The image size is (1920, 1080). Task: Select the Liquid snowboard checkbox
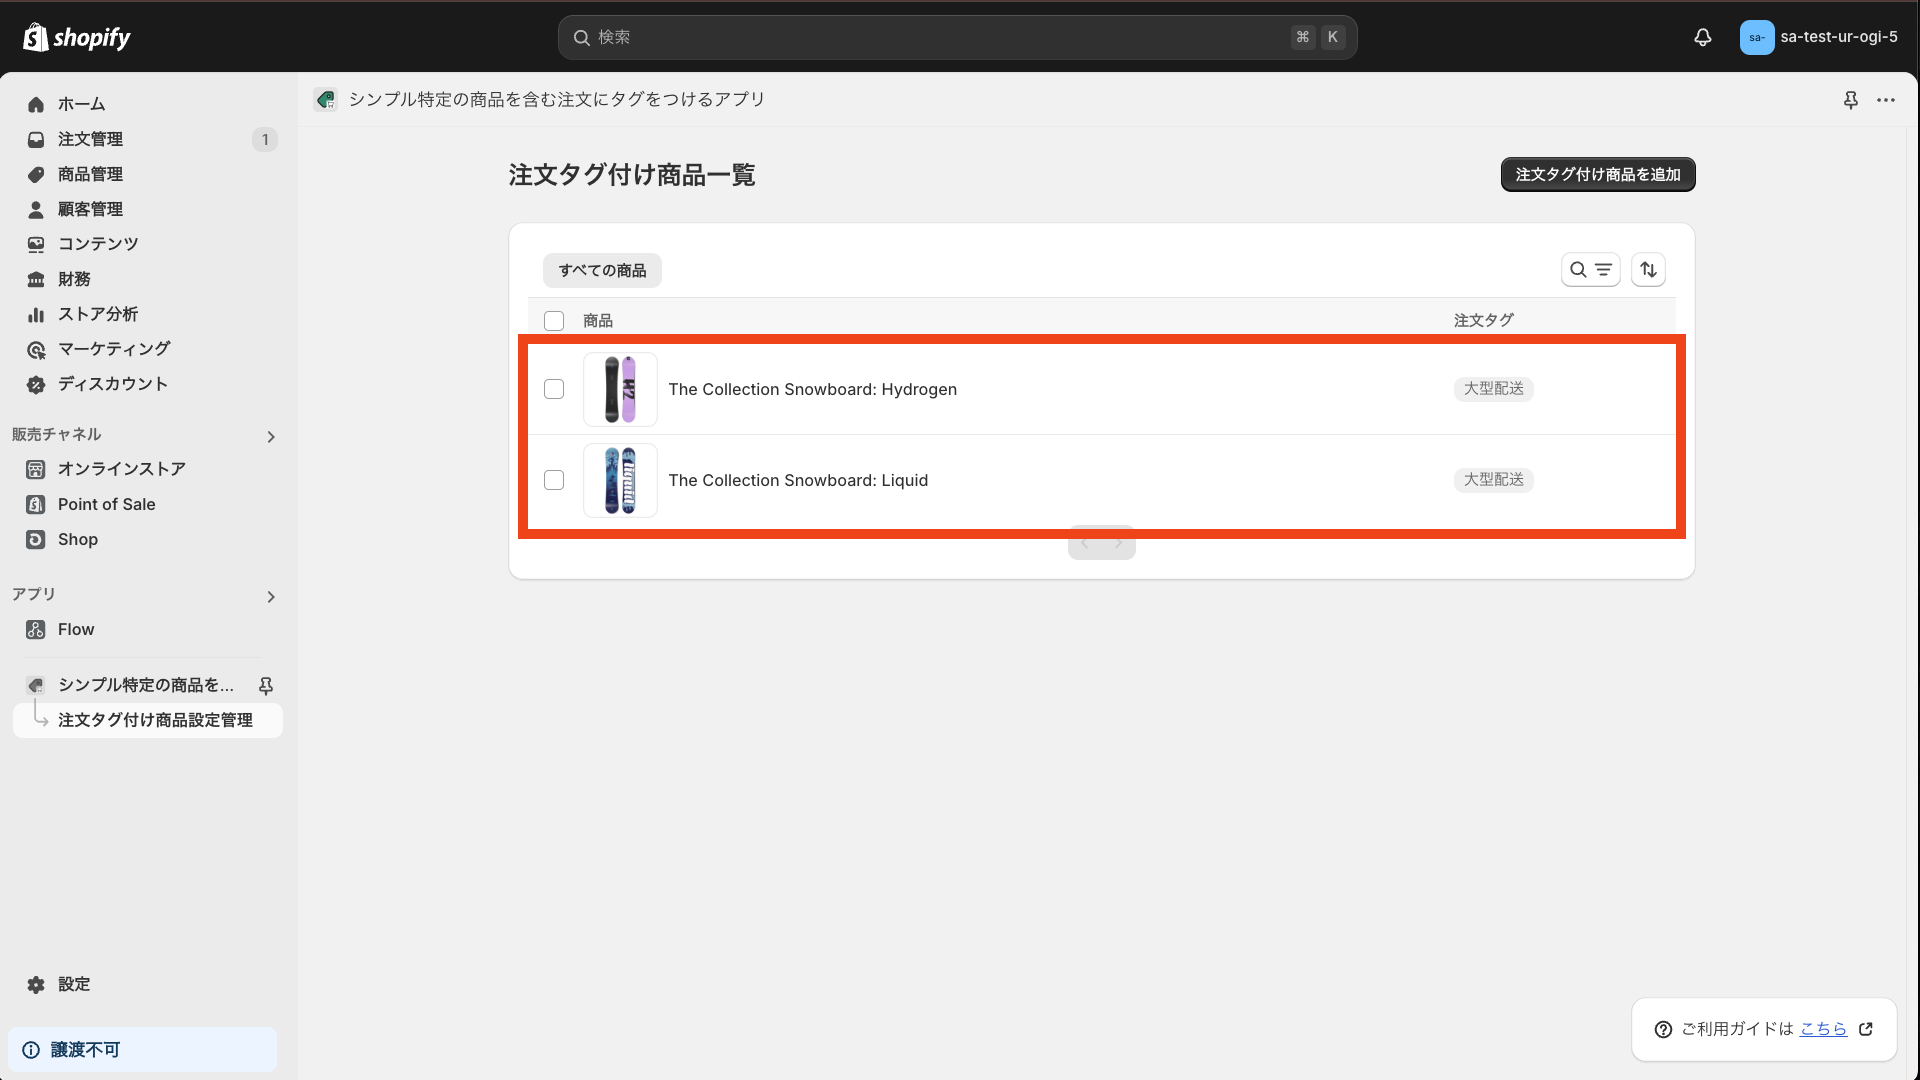click(x=554, y=480)
